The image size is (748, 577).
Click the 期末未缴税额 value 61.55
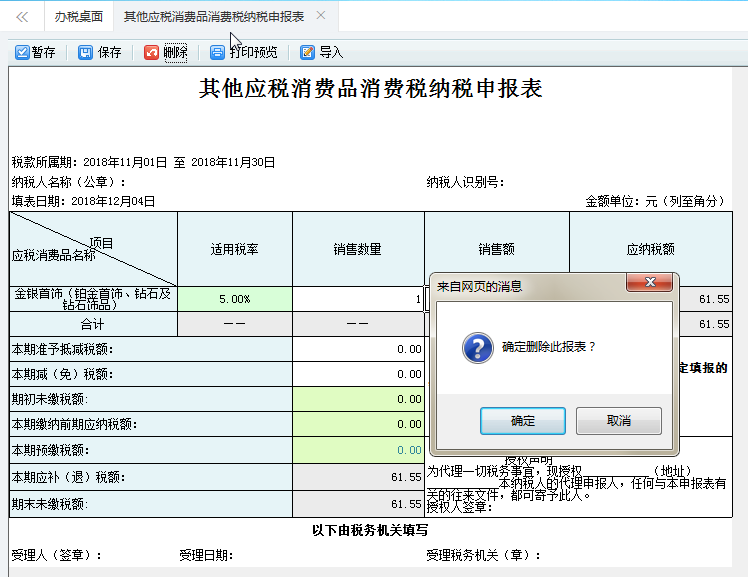(x=358, y=504)
